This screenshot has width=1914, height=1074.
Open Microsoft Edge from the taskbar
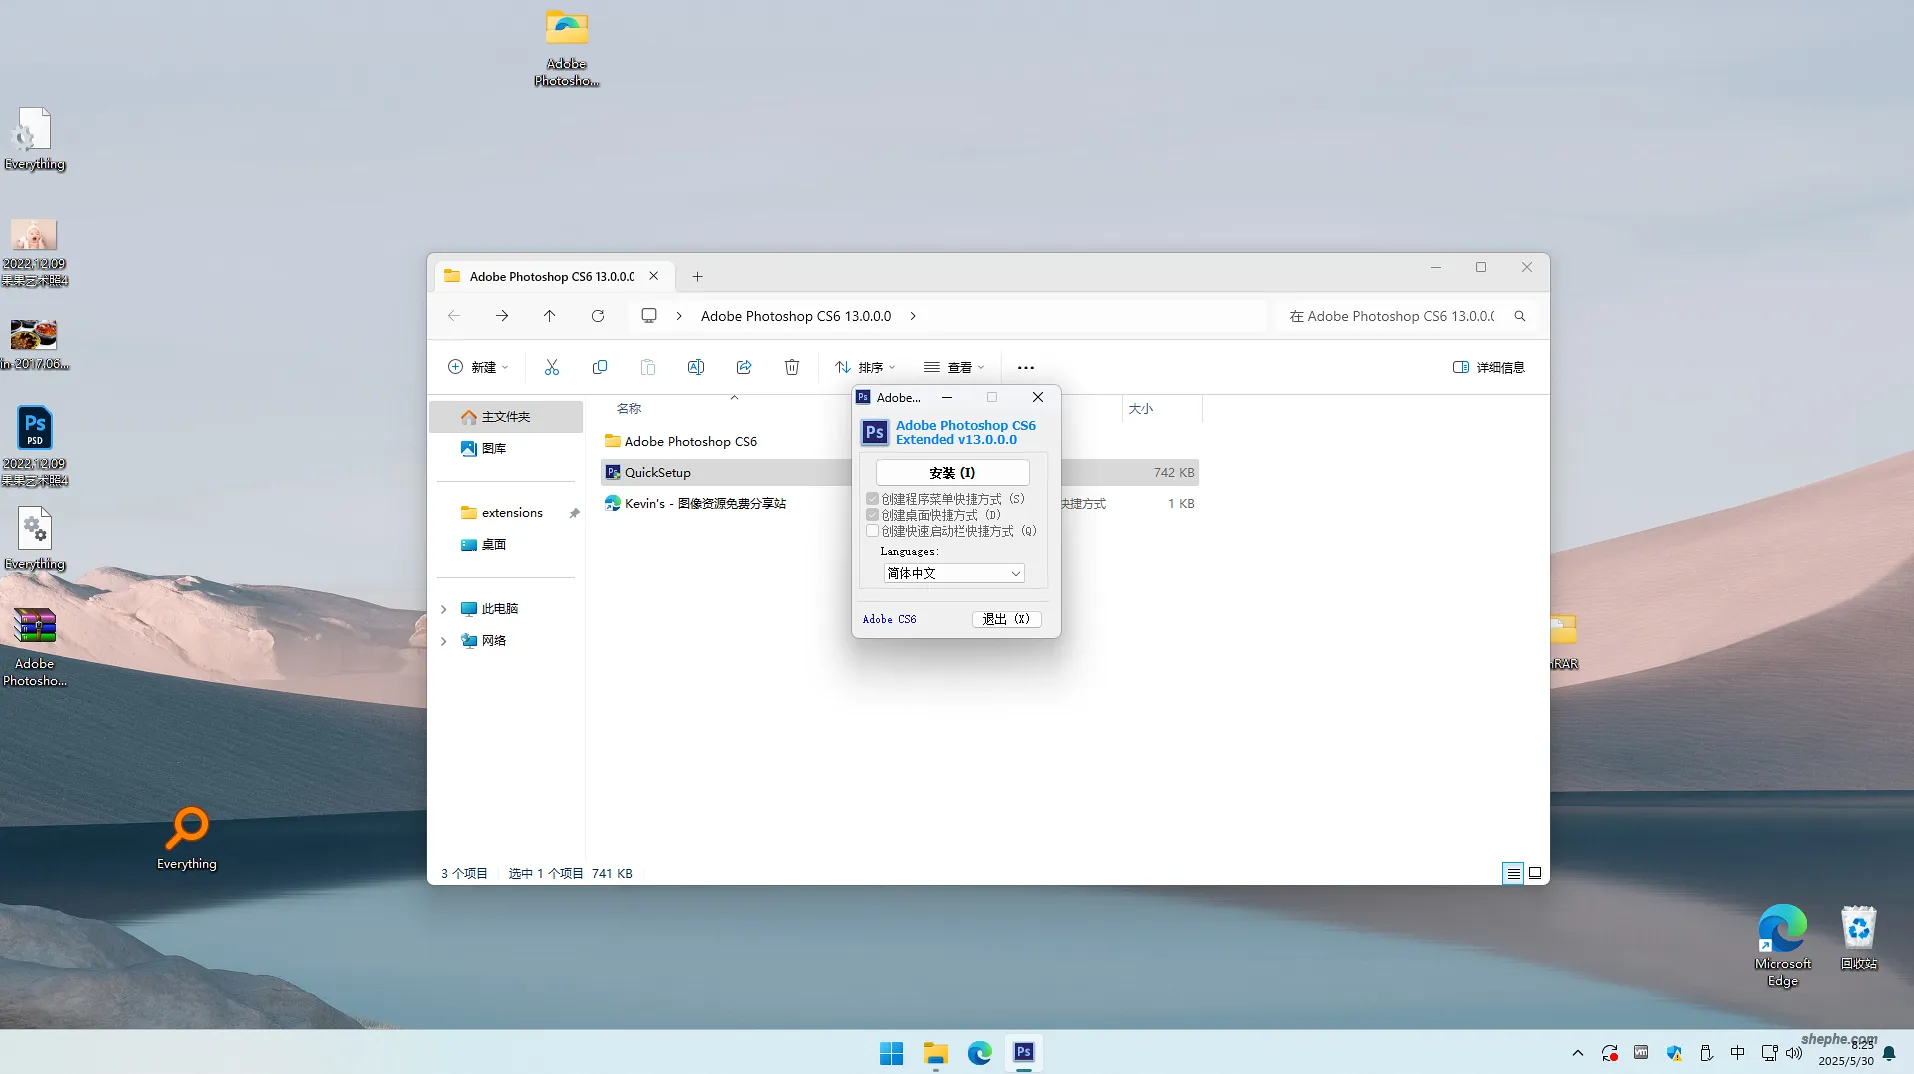(979, 1052)
